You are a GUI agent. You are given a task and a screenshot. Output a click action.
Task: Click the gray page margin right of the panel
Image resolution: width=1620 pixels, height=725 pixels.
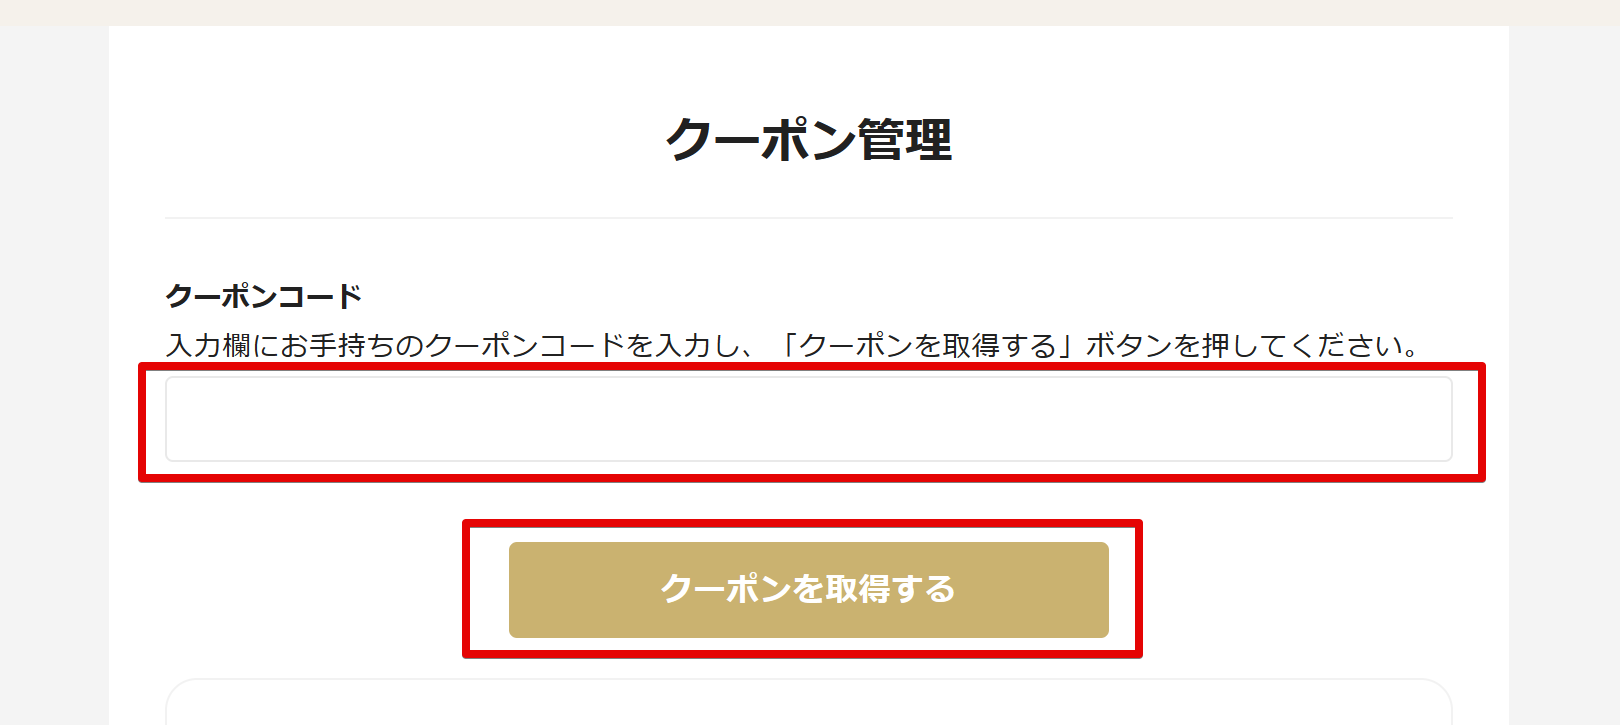(1564, 375)
